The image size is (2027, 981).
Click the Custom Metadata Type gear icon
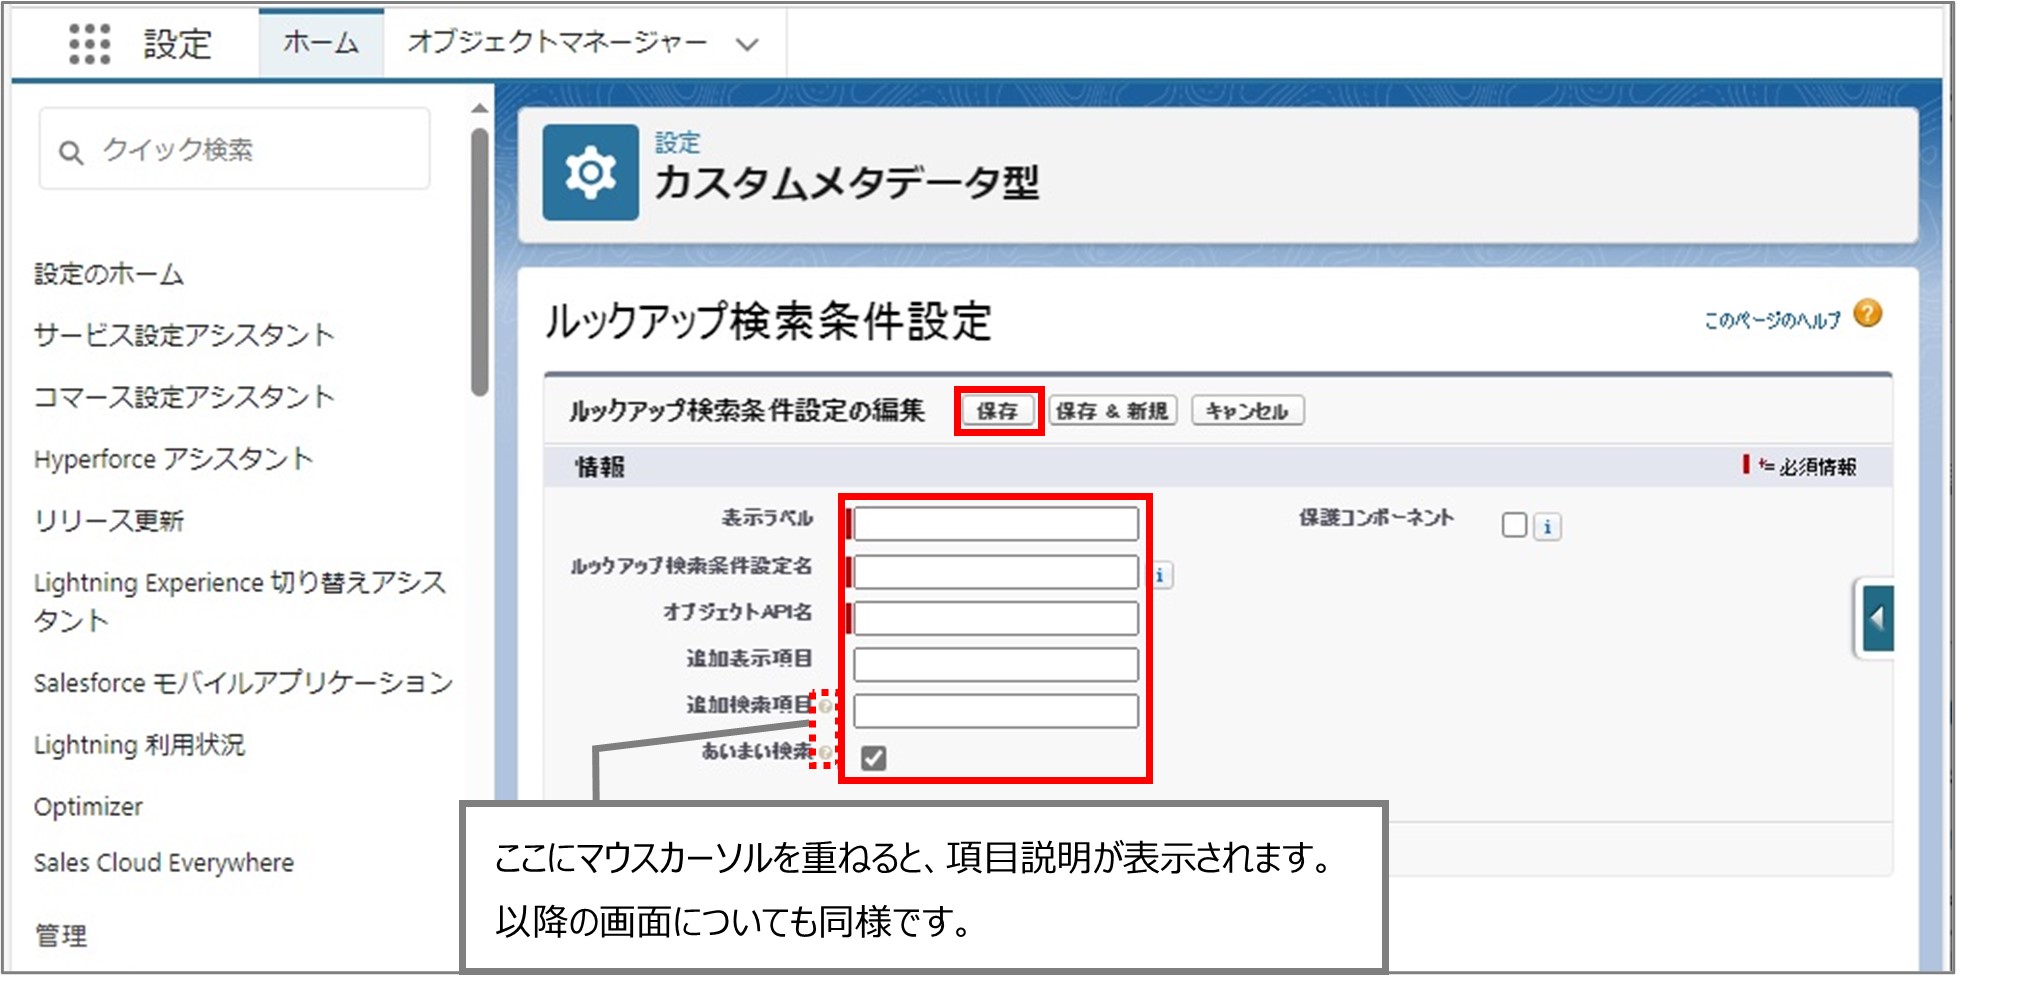coord(590,172)
